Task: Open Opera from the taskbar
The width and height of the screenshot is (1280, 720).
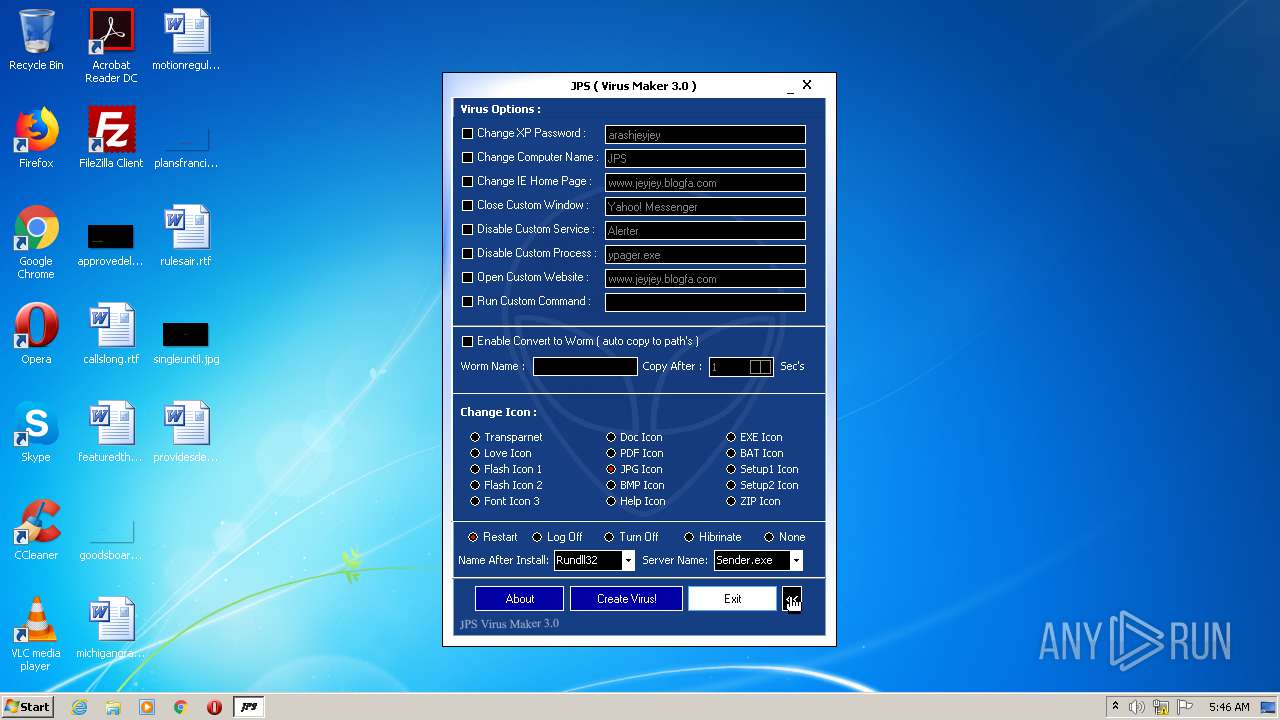Action: click(214, 707)
